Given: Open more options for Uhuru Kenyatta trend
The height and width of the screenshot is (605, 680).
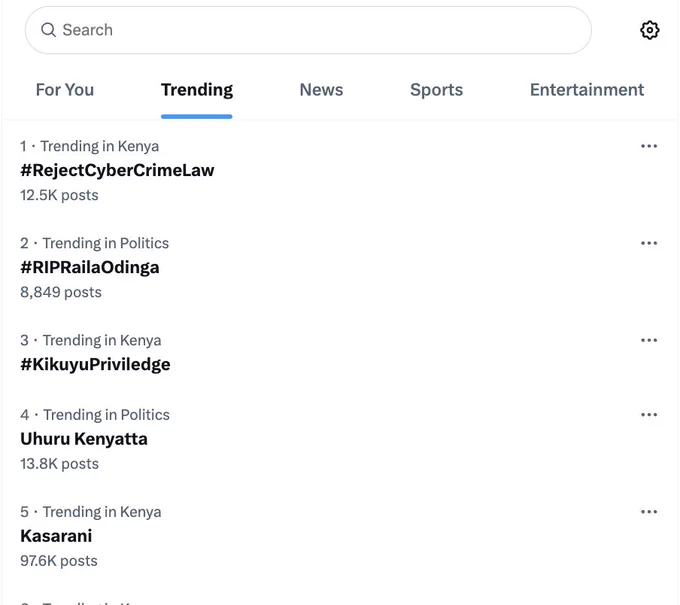Looking at the screenshot, I should (649, 415).
